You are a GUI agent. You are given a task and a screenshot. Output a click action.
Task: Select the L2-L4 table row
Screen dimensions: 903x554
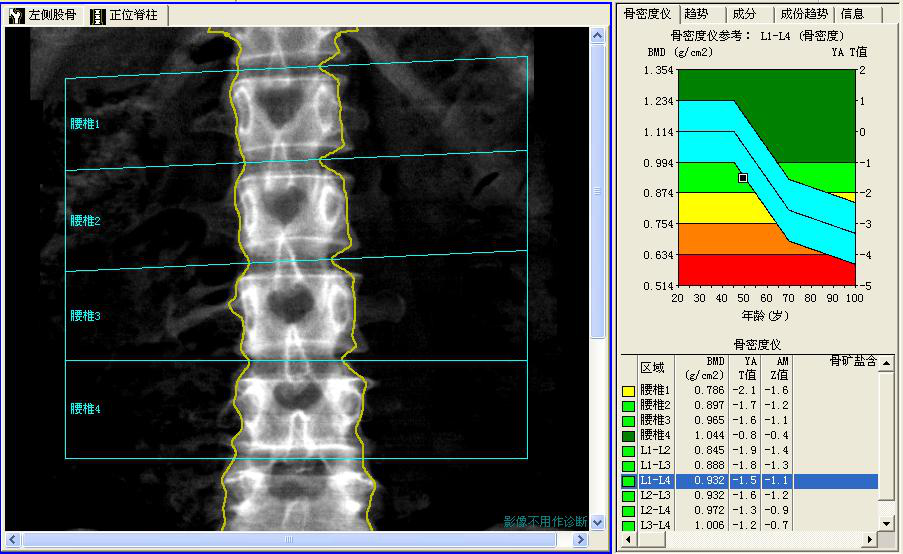(749, 510)
